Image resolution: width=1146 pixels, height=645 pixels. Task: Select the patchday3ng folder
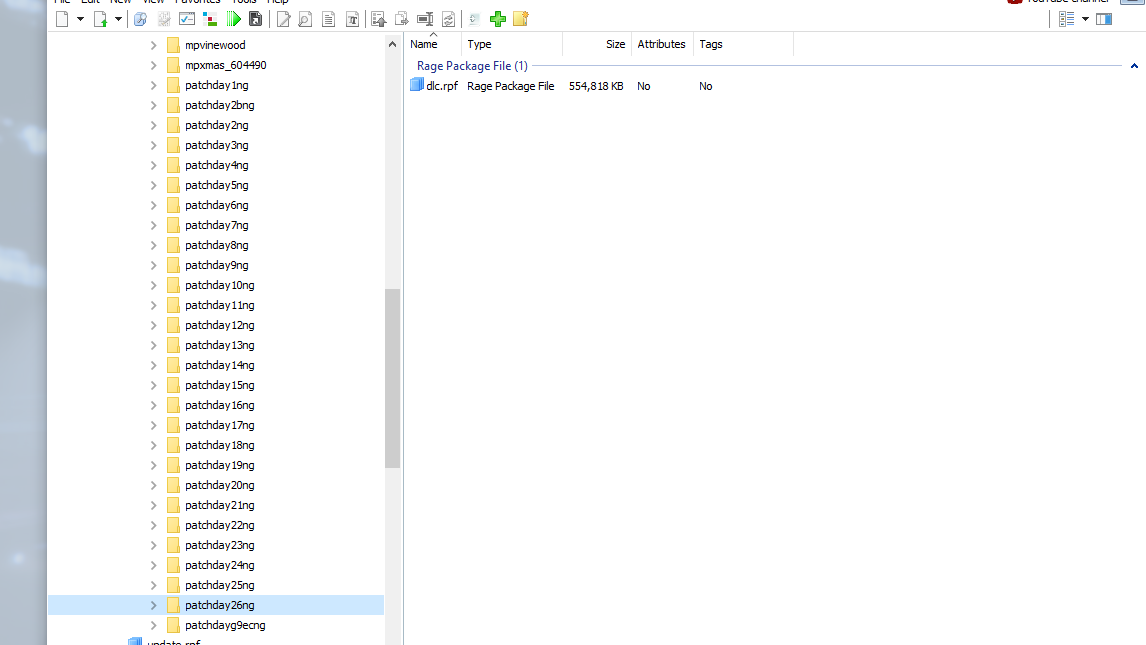coord(216,145)
